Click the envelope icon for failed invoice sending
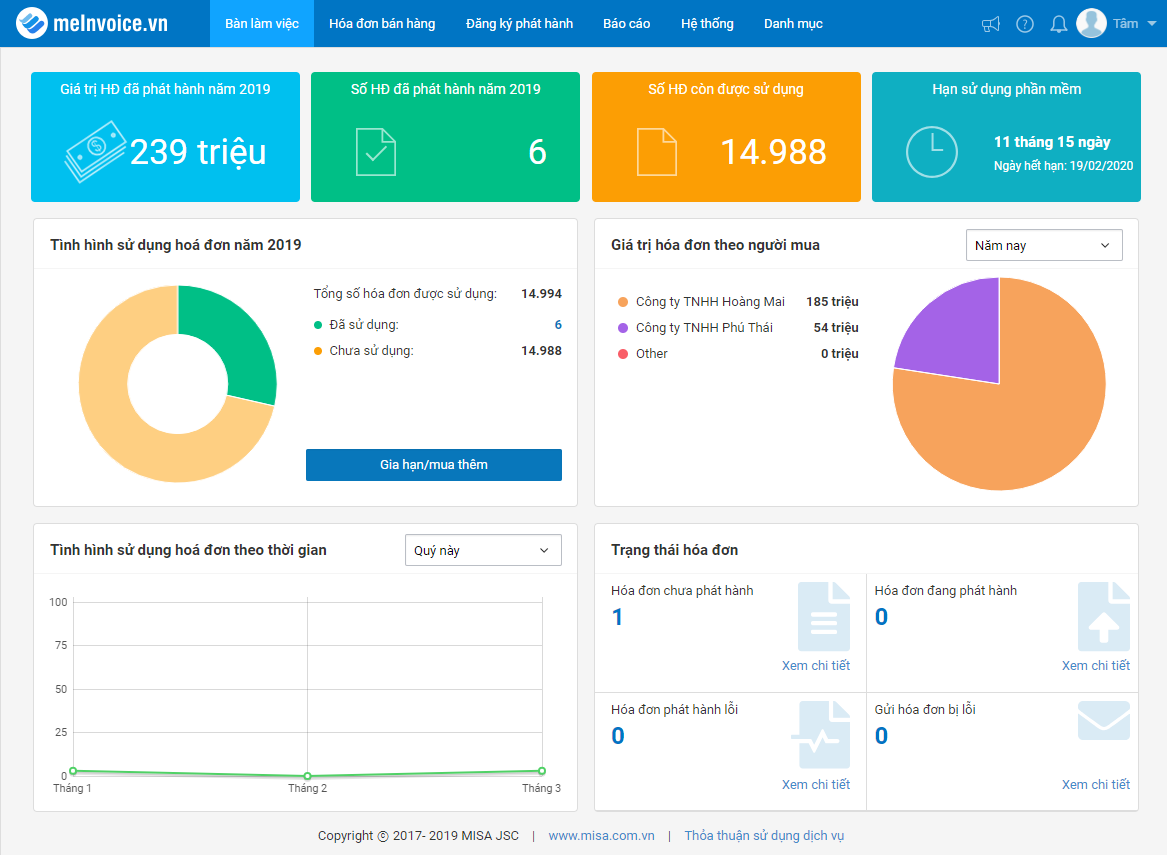1167x855 pixels. (1104, 720)
